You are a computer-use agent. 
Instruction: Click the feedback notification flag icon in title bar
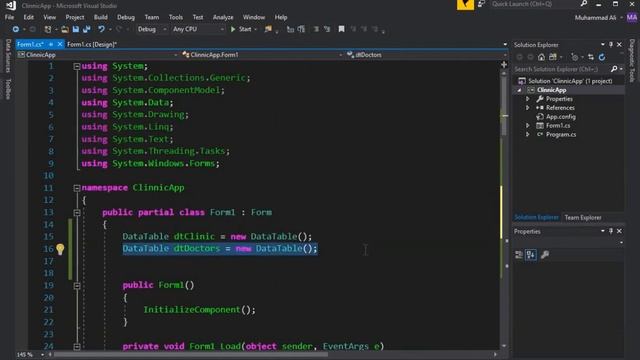click(x=465, y=4)
